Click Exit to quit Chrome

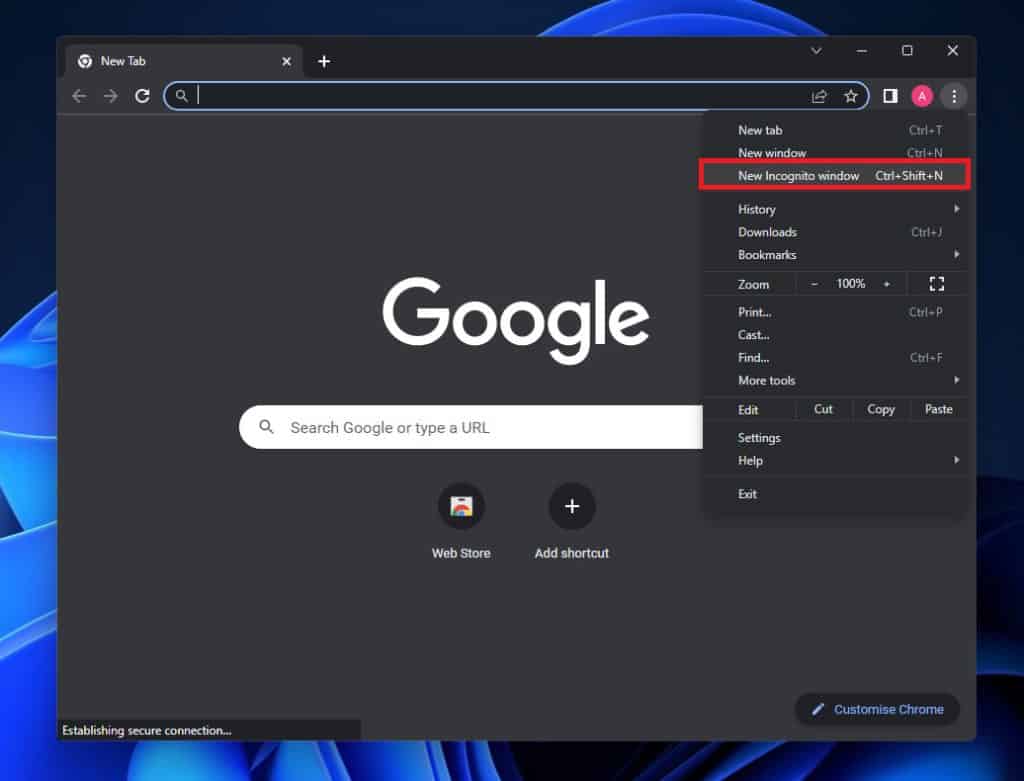[x=747, y=493]
